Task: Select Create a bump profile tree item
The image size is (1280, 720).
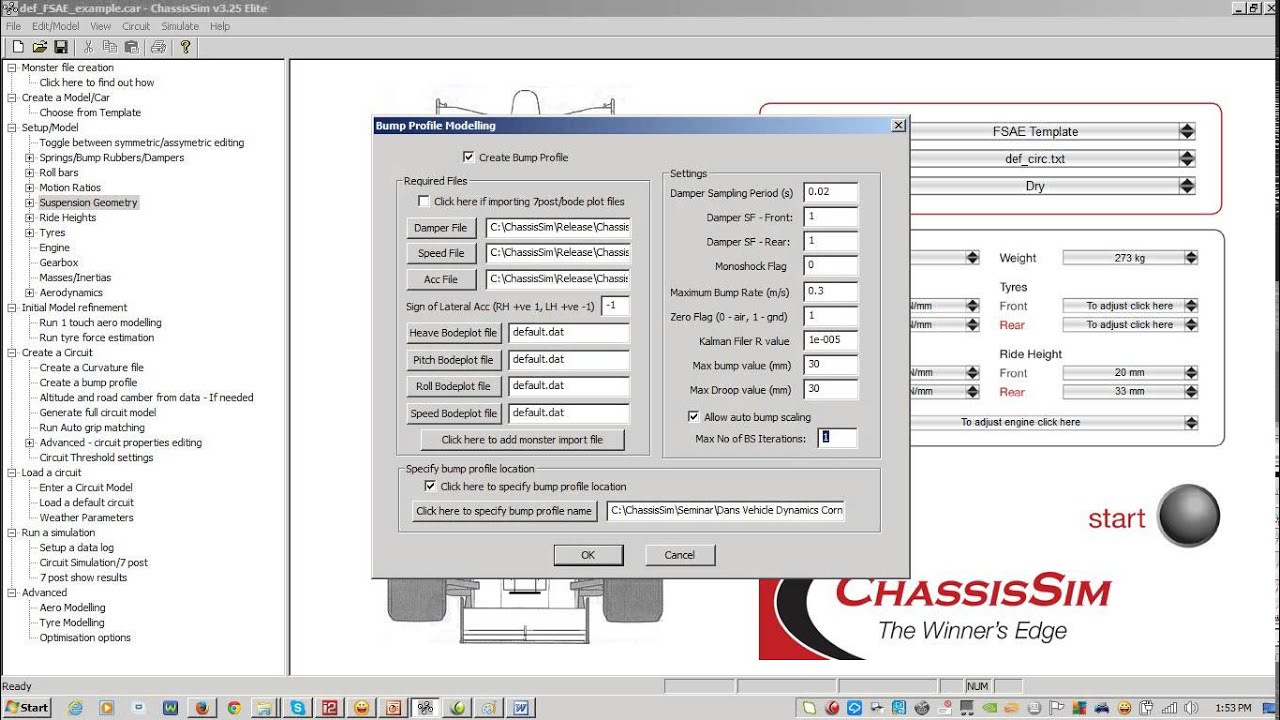Action: pyautogui.click(x=88, y=382)
